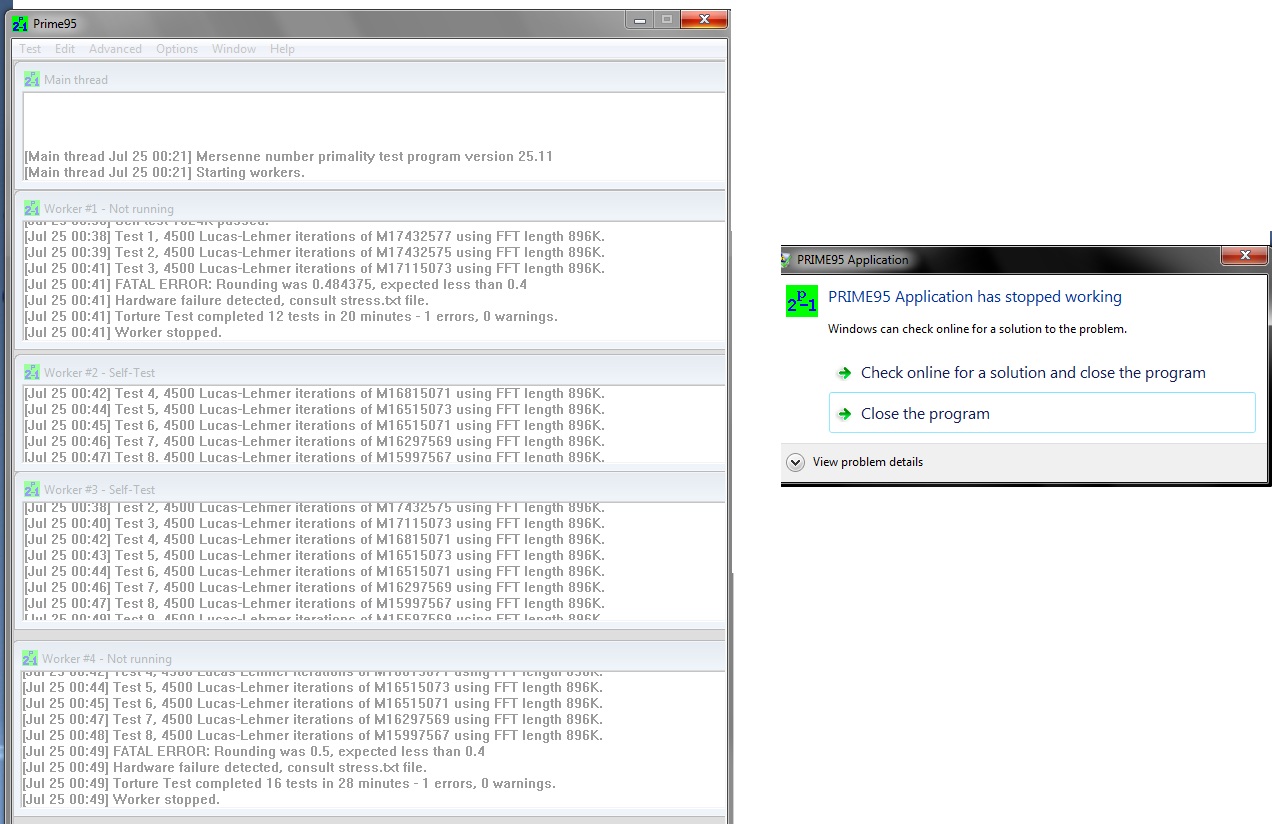Close the PRIME95 Application error dialog
The height and width of the screenshot is (824, 1272).
click(1246, 256)
